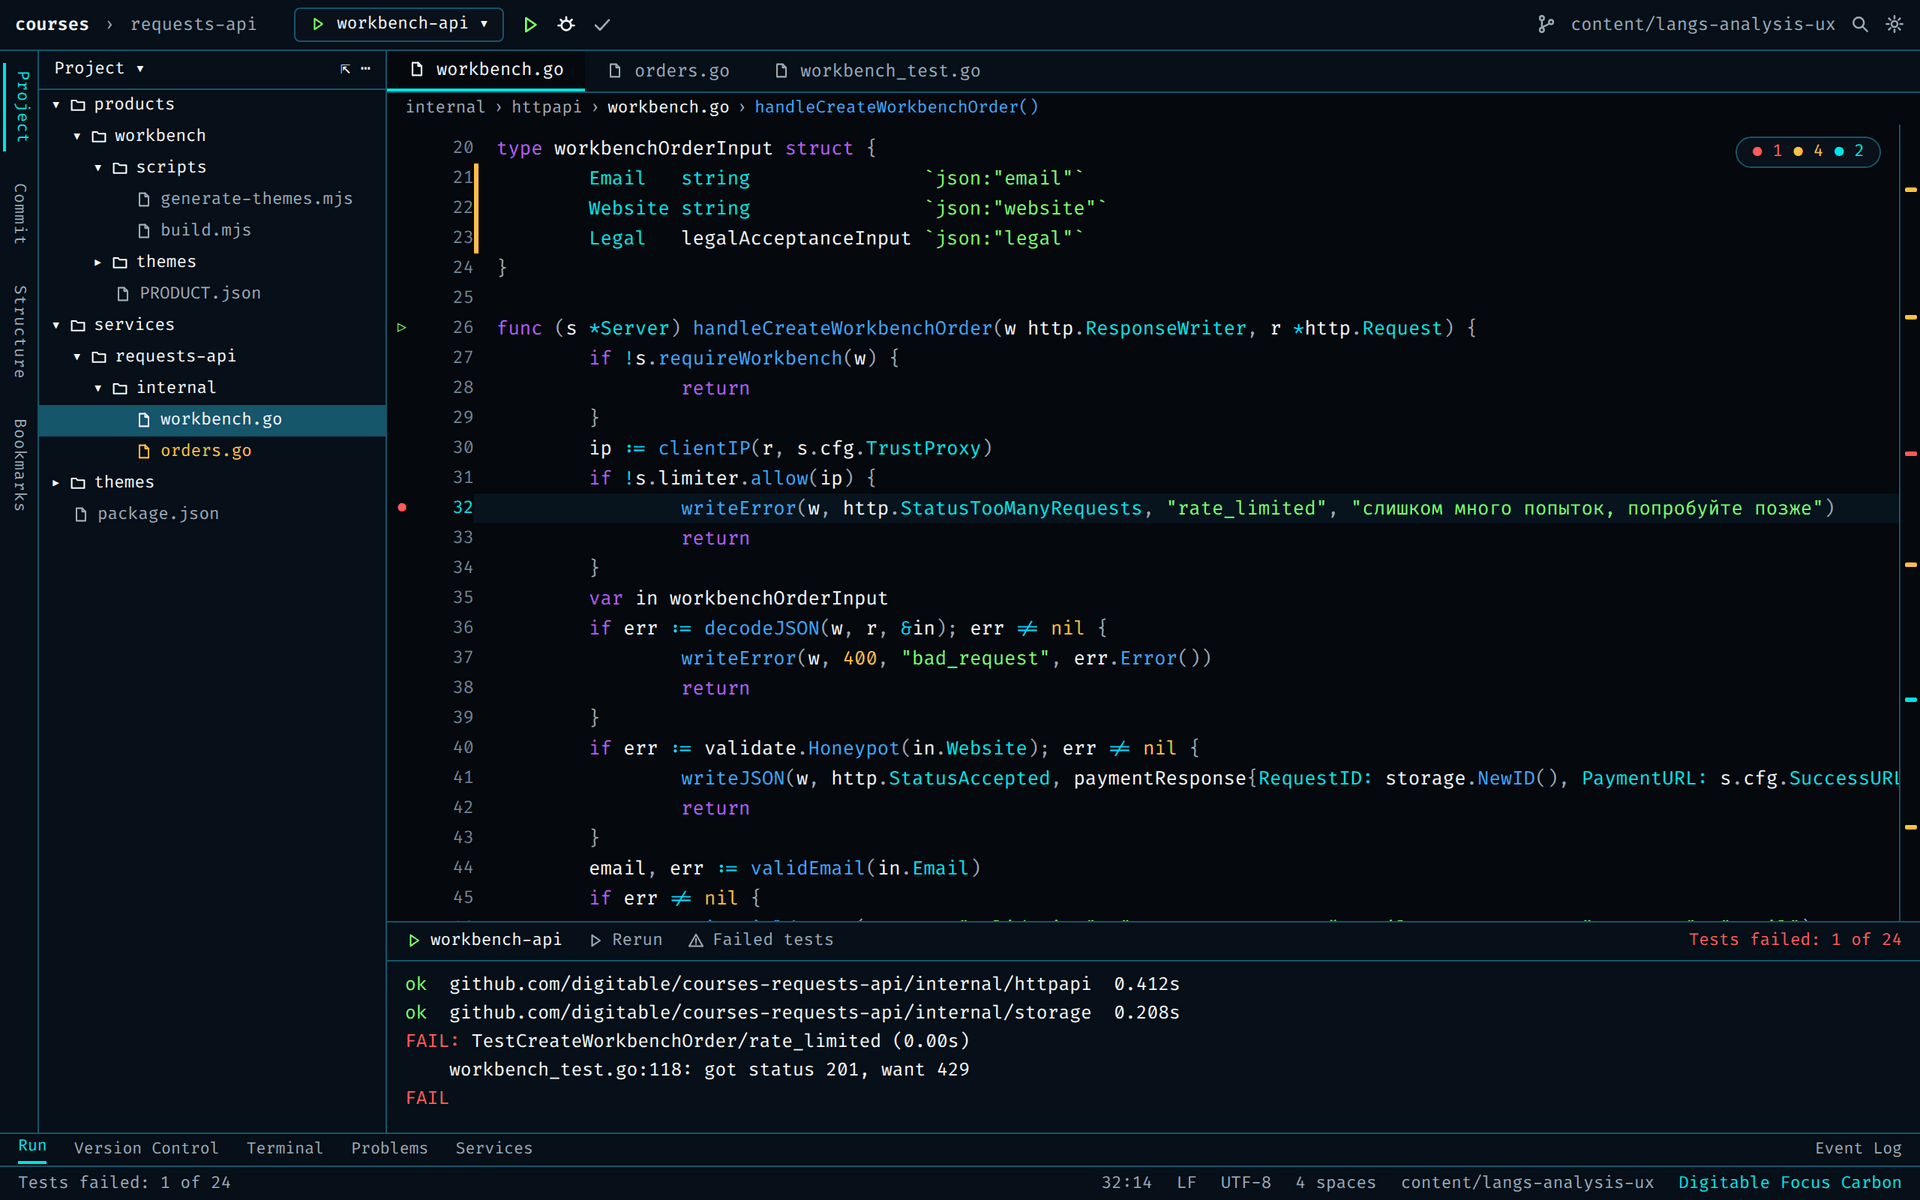The image size is (1920, 1200).
Task: Click the yellow warning count indicator
Action: pos(1808,151)
